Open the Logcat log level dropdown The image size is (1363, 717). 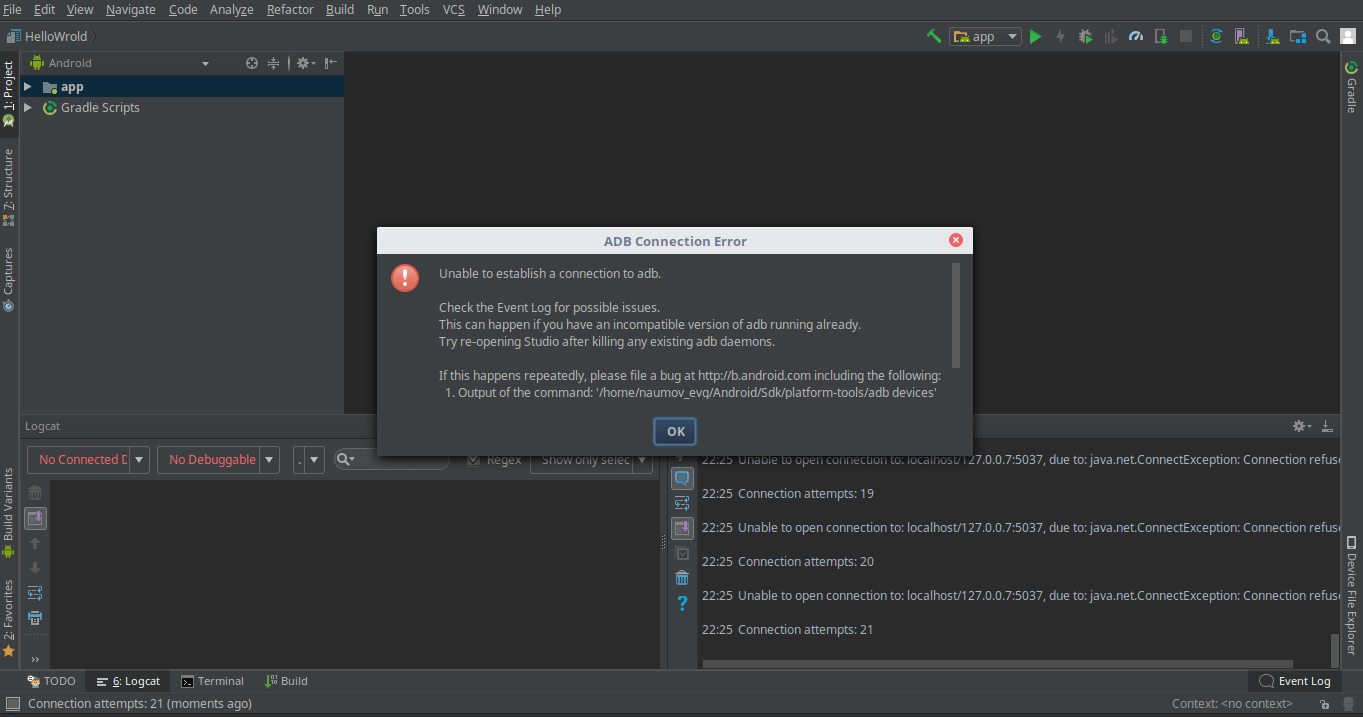click(309, 460)
